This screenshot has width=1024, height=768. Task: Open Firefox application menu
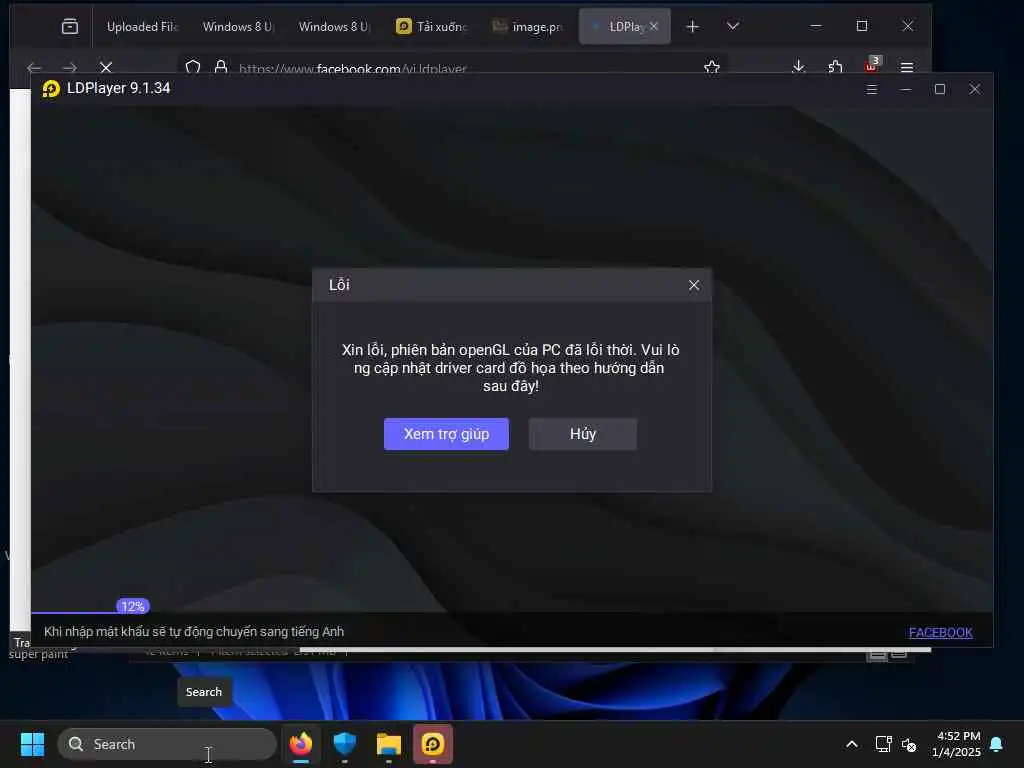click(x=906, y=67)
